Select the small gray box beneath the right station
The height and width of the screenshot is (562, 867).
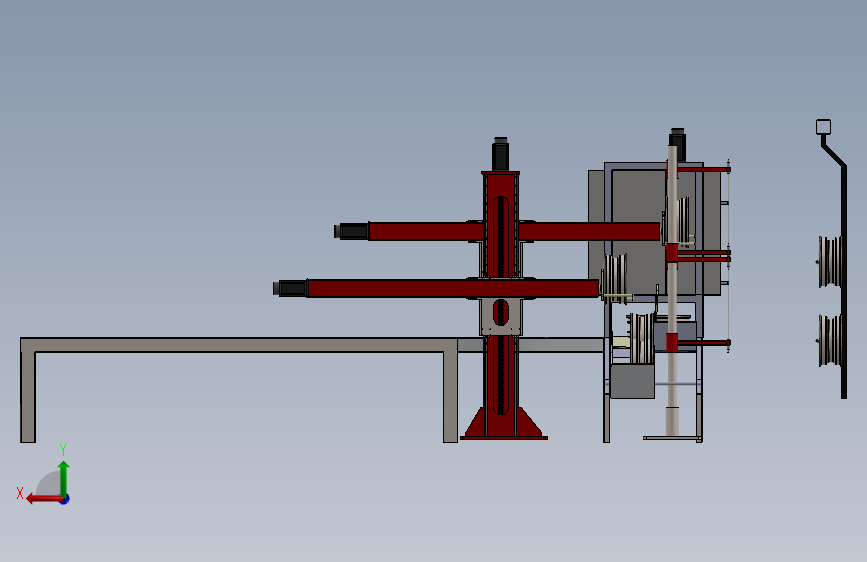[633, 381]
